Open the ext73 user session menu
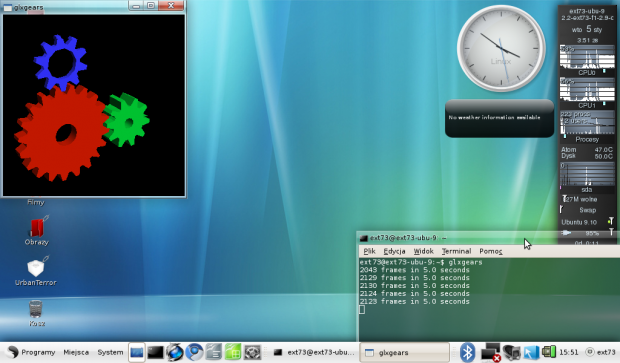 600,352
